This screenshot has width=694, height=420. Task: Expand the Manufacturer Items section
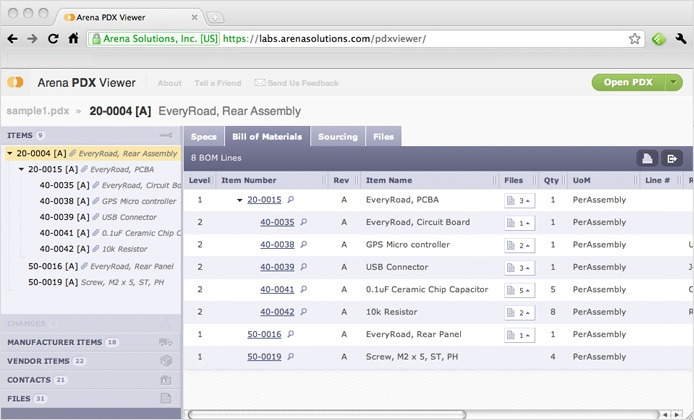(x=91, y=342)
